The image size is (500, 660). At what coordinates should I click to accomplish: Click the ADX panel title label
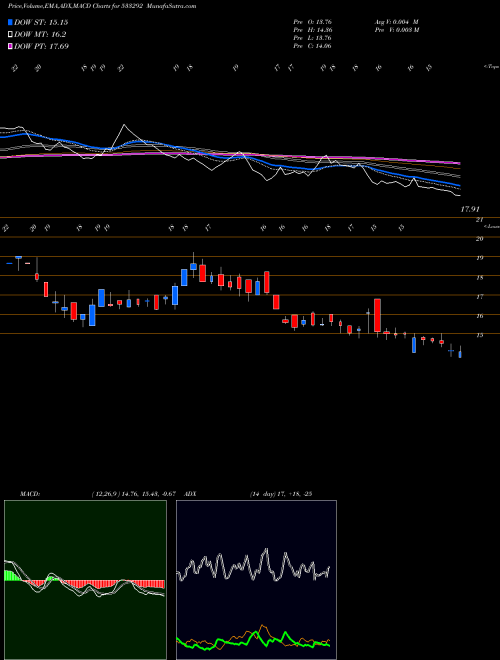click(190, 494)
